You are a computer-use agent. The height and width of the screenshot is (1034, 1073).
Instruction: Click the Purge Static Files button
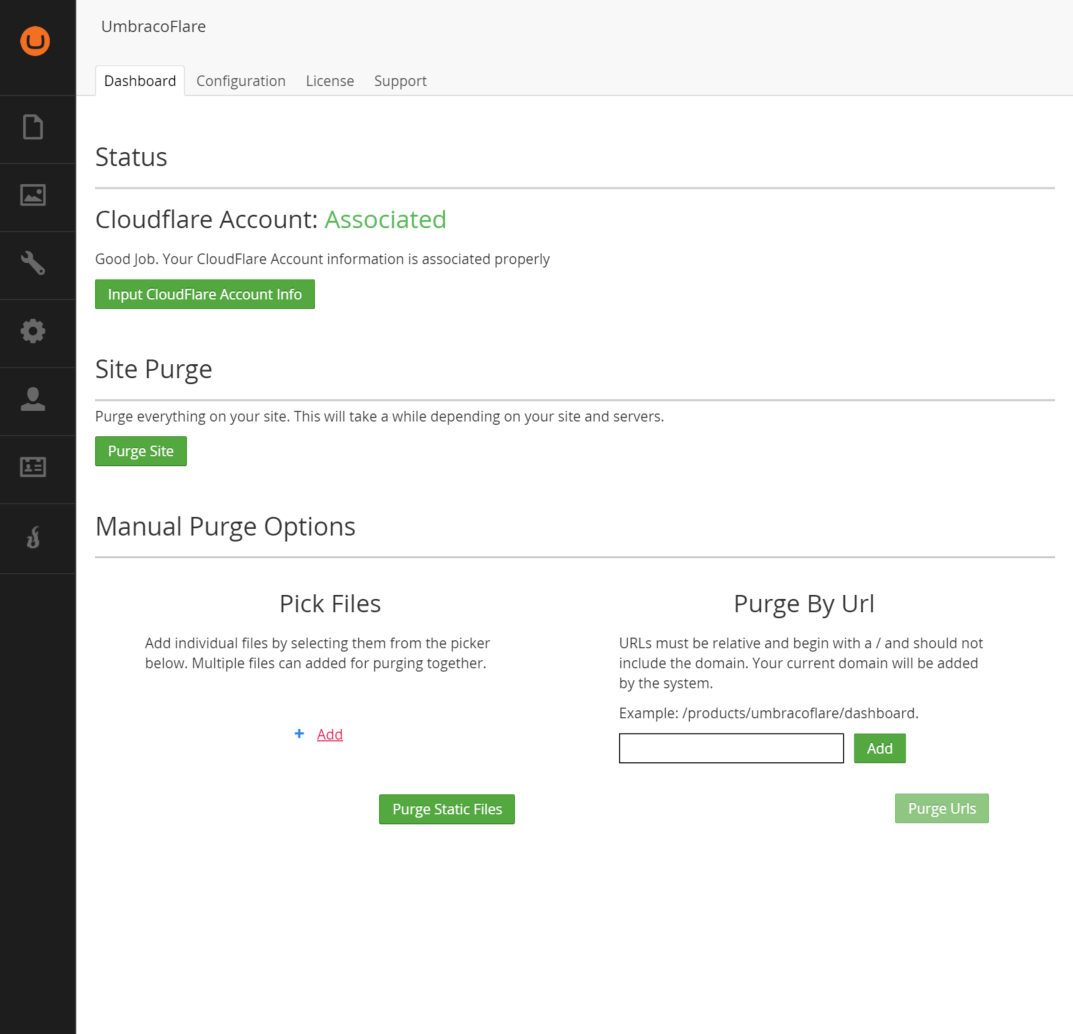point(447,809)
